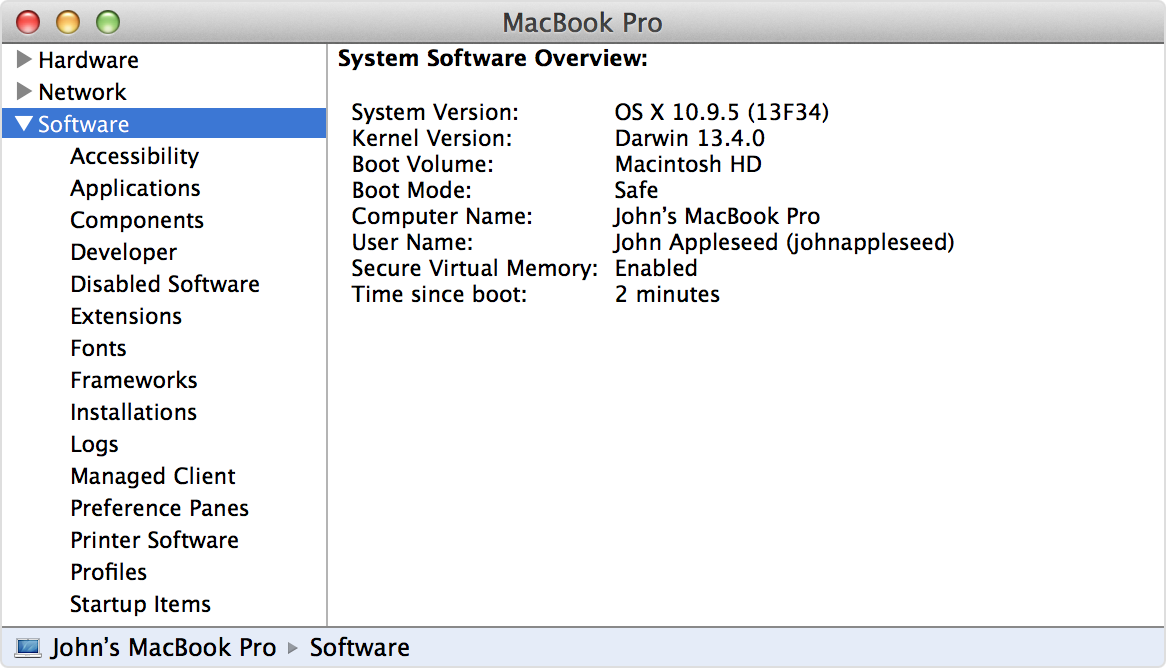Collapse the Software section
Screen dimensions: 1166x668
(25, 124)
